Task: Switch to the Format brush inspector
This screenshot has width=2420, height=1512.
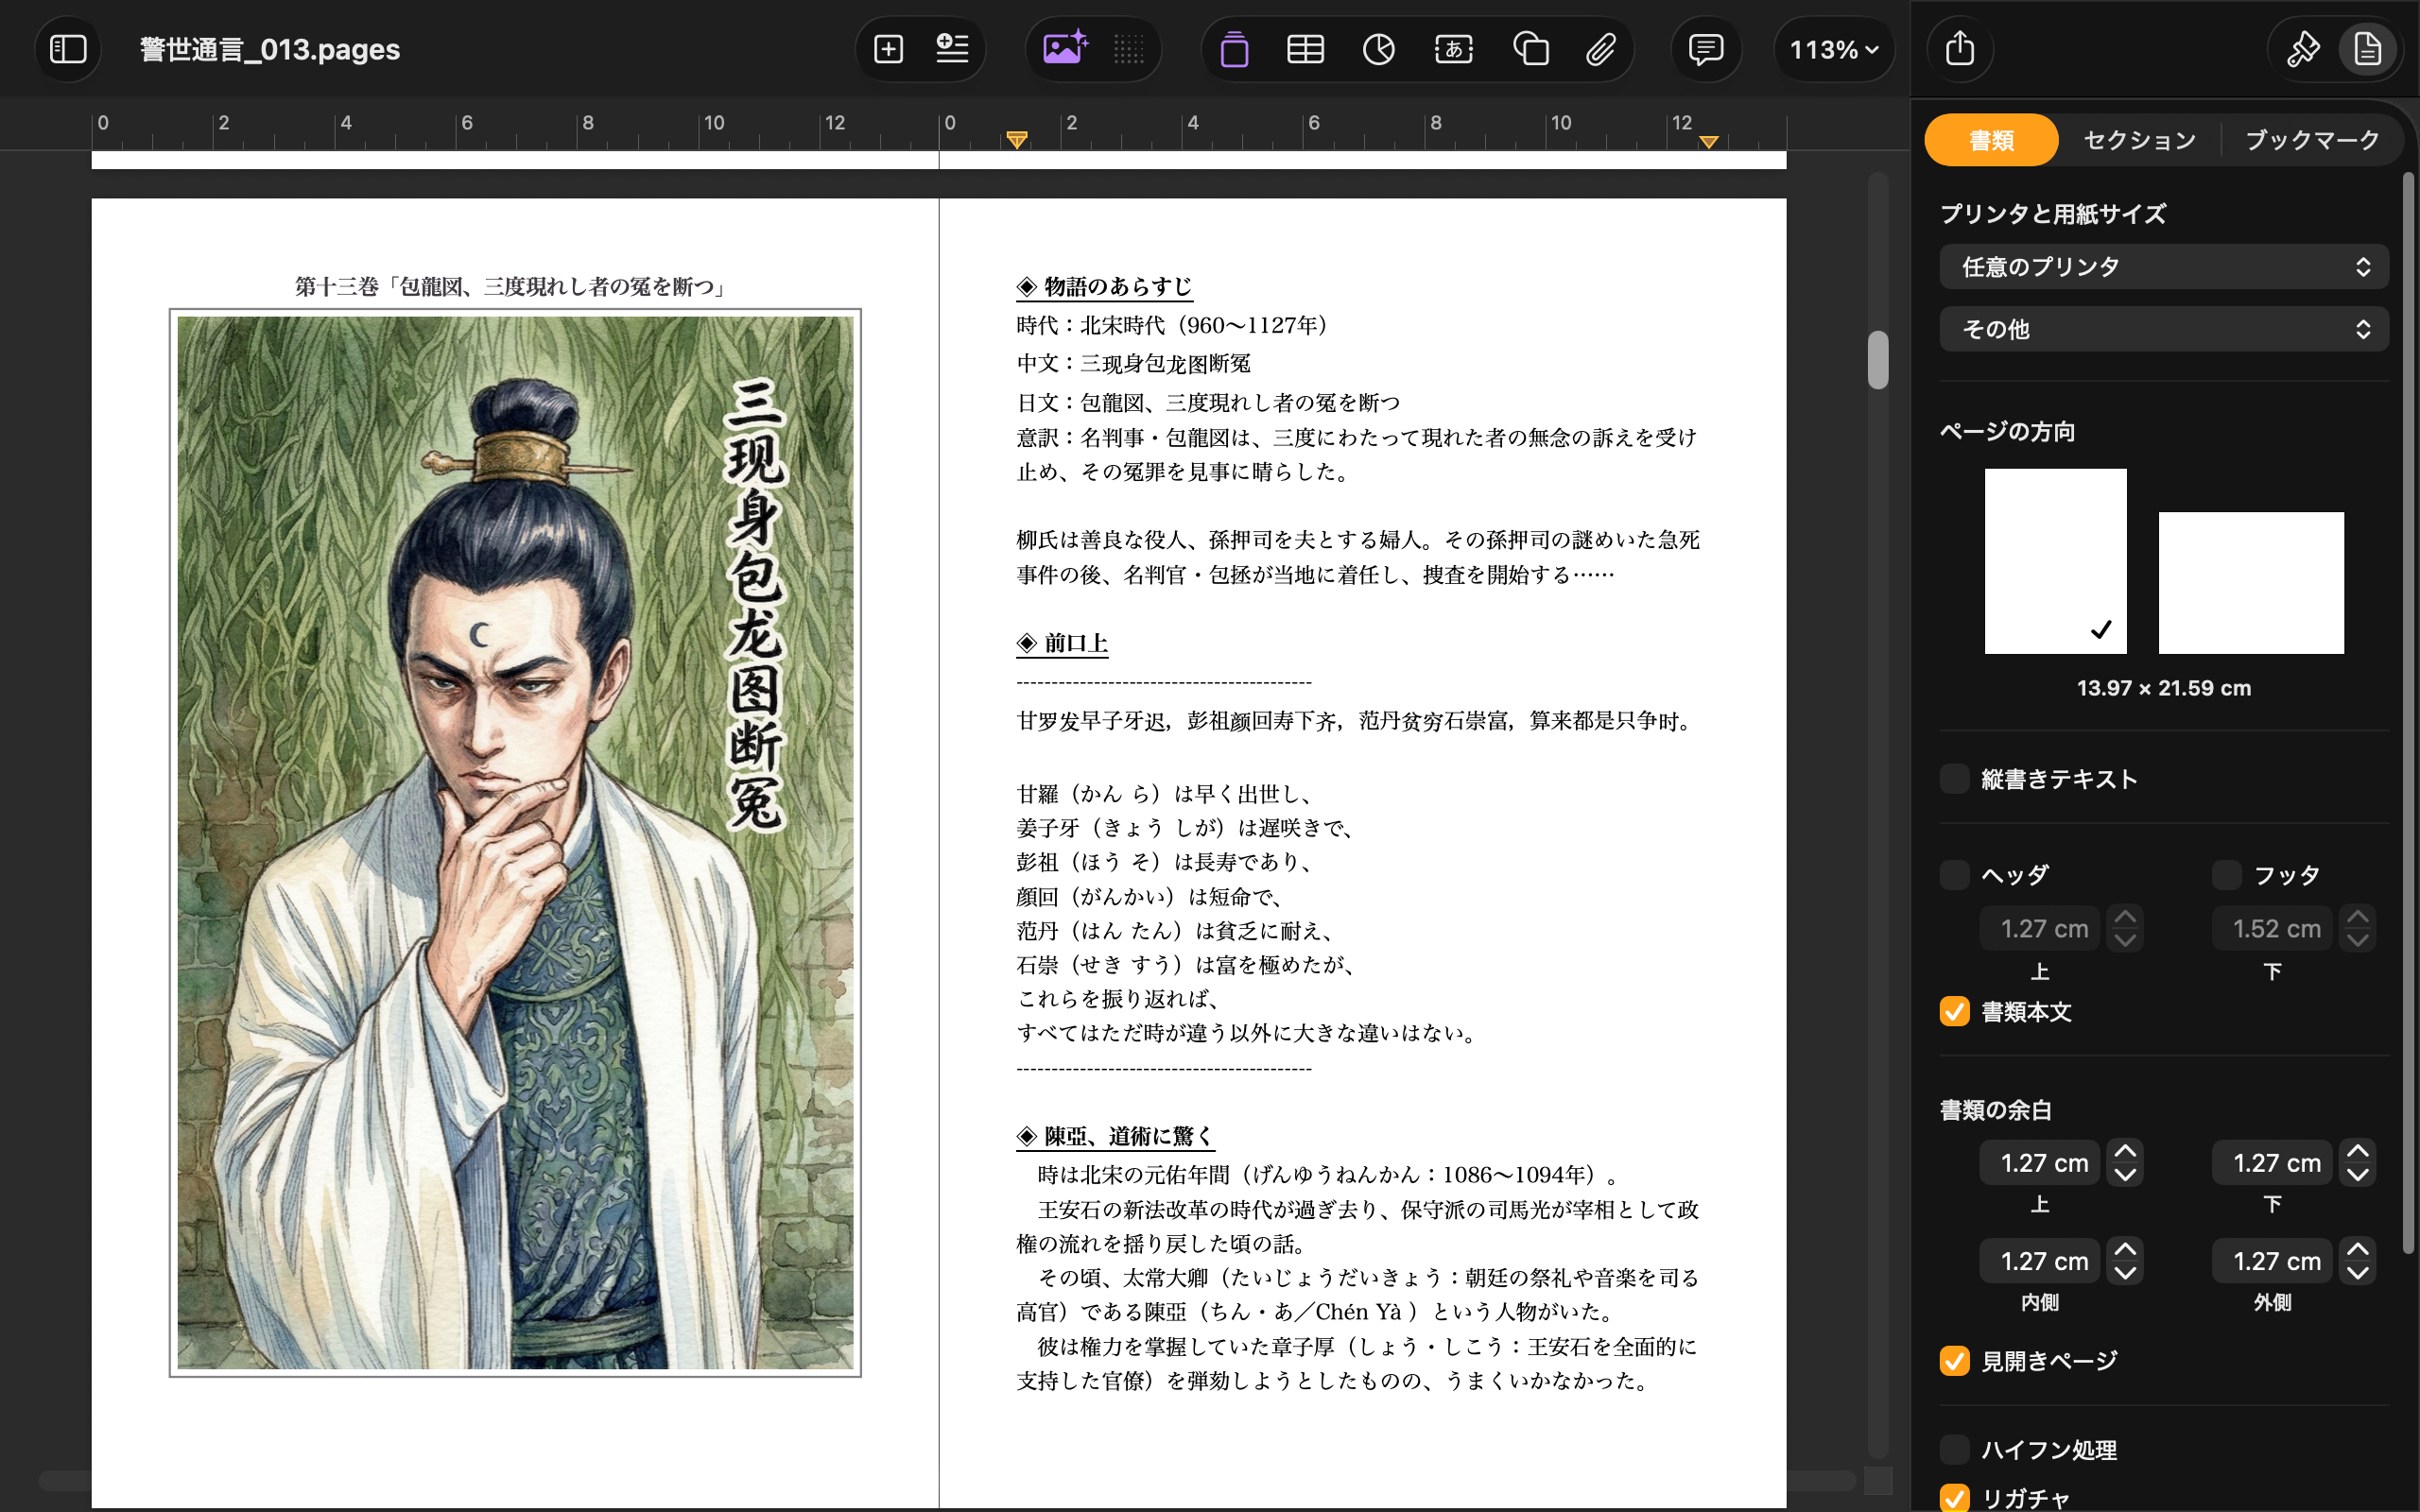Action: (x=2303, y=48)
